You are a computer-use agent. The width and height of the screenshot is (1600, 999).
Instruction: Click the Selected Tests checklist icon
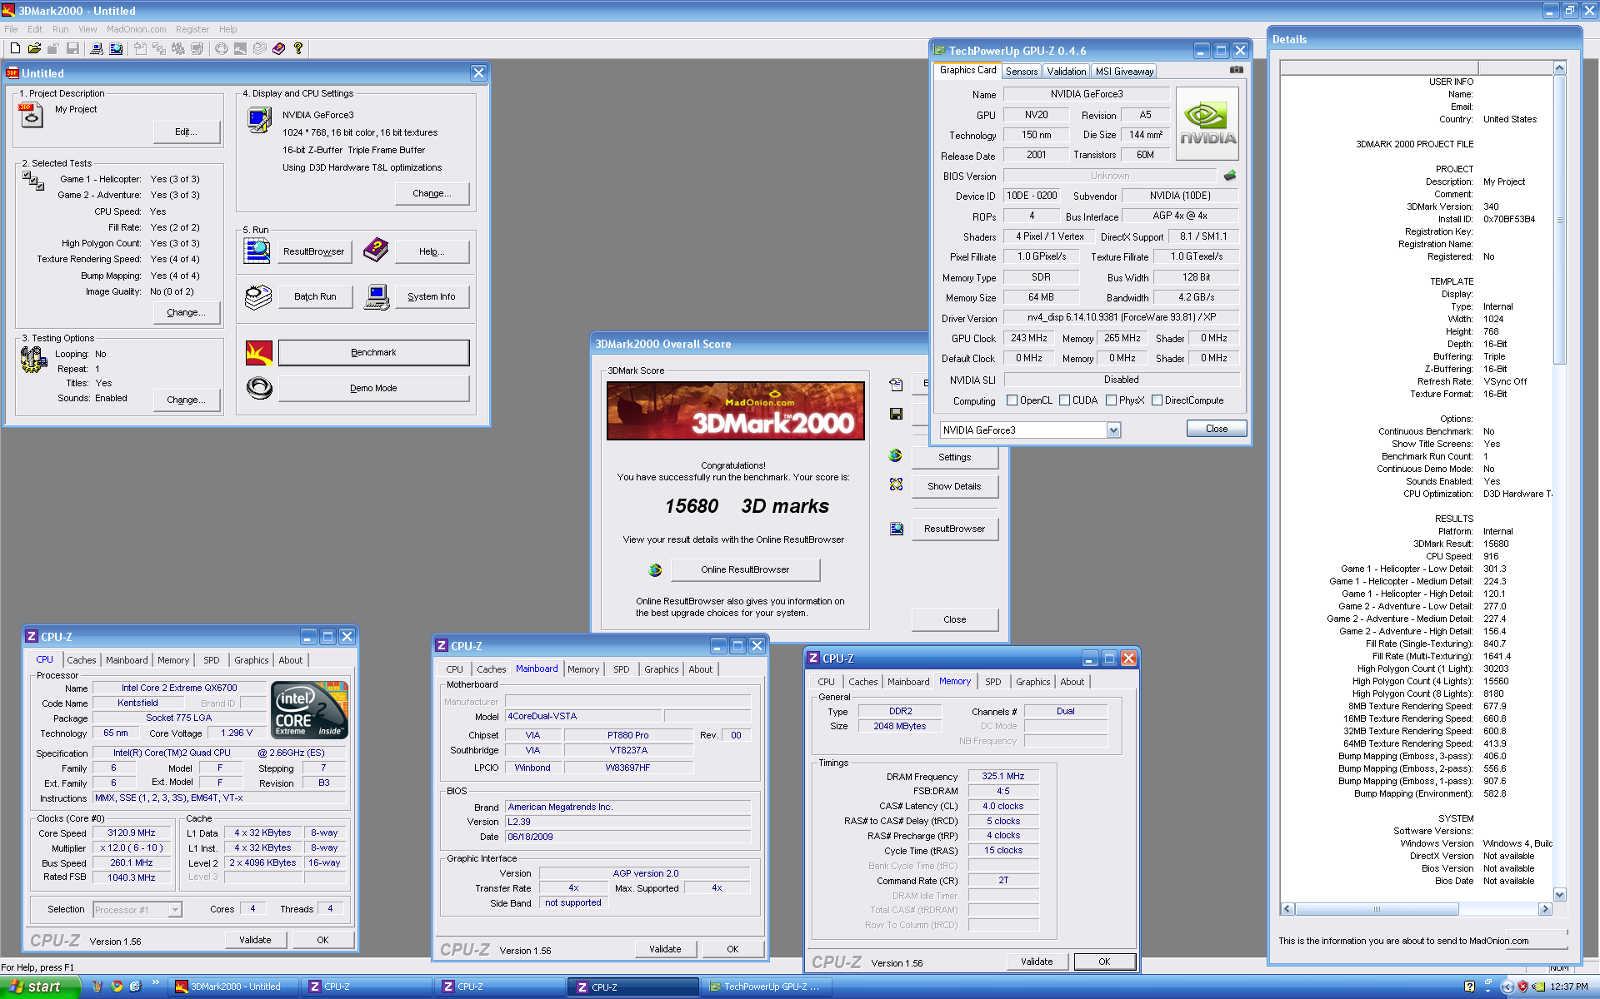(33, 181)
